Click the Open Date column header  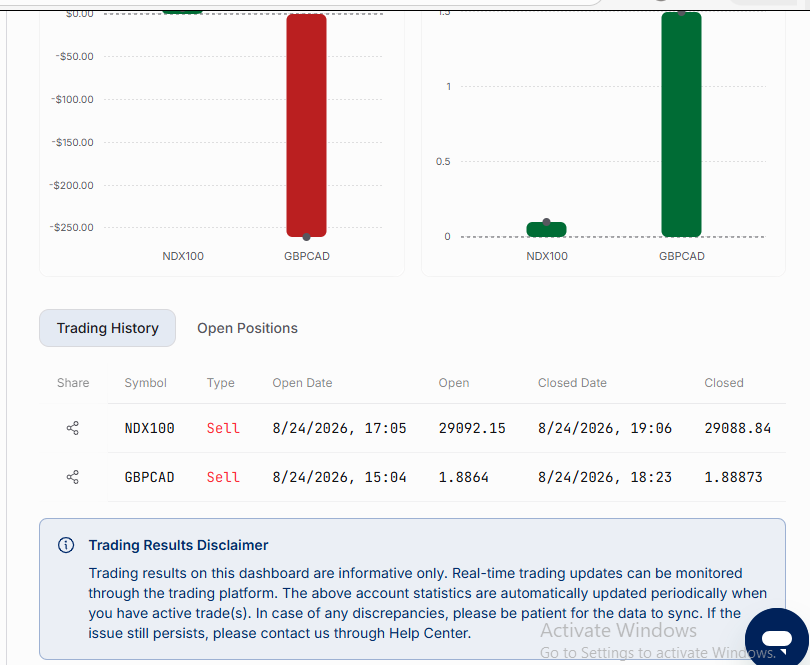pos(302,383)
